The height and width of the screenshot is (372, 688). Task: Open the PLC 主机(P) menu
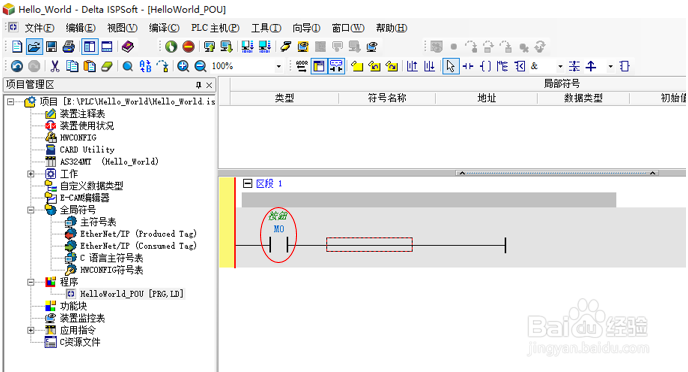pos(215,28)
